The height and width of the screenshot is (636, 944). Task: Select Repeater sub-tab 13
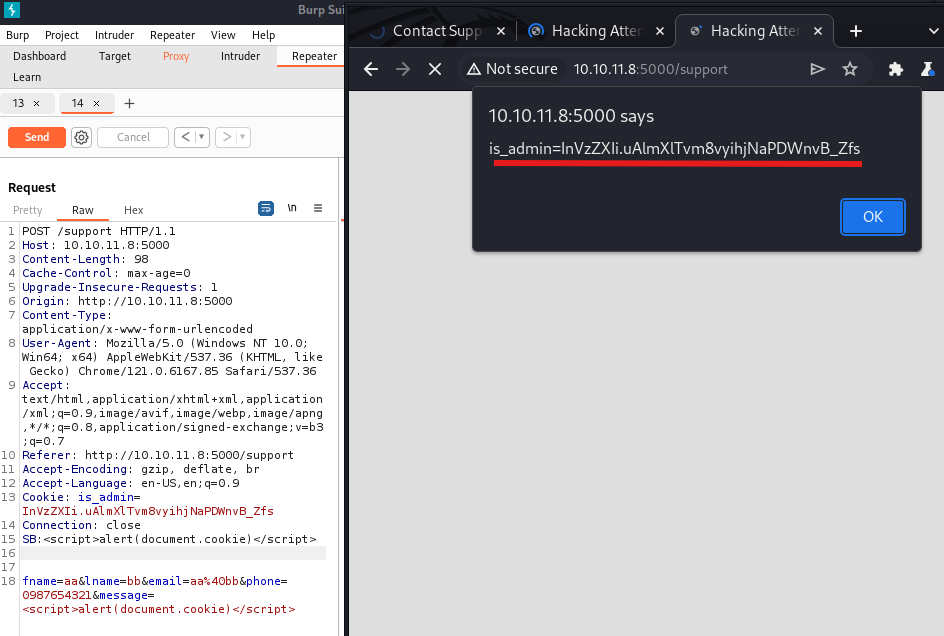click(19, 104)
